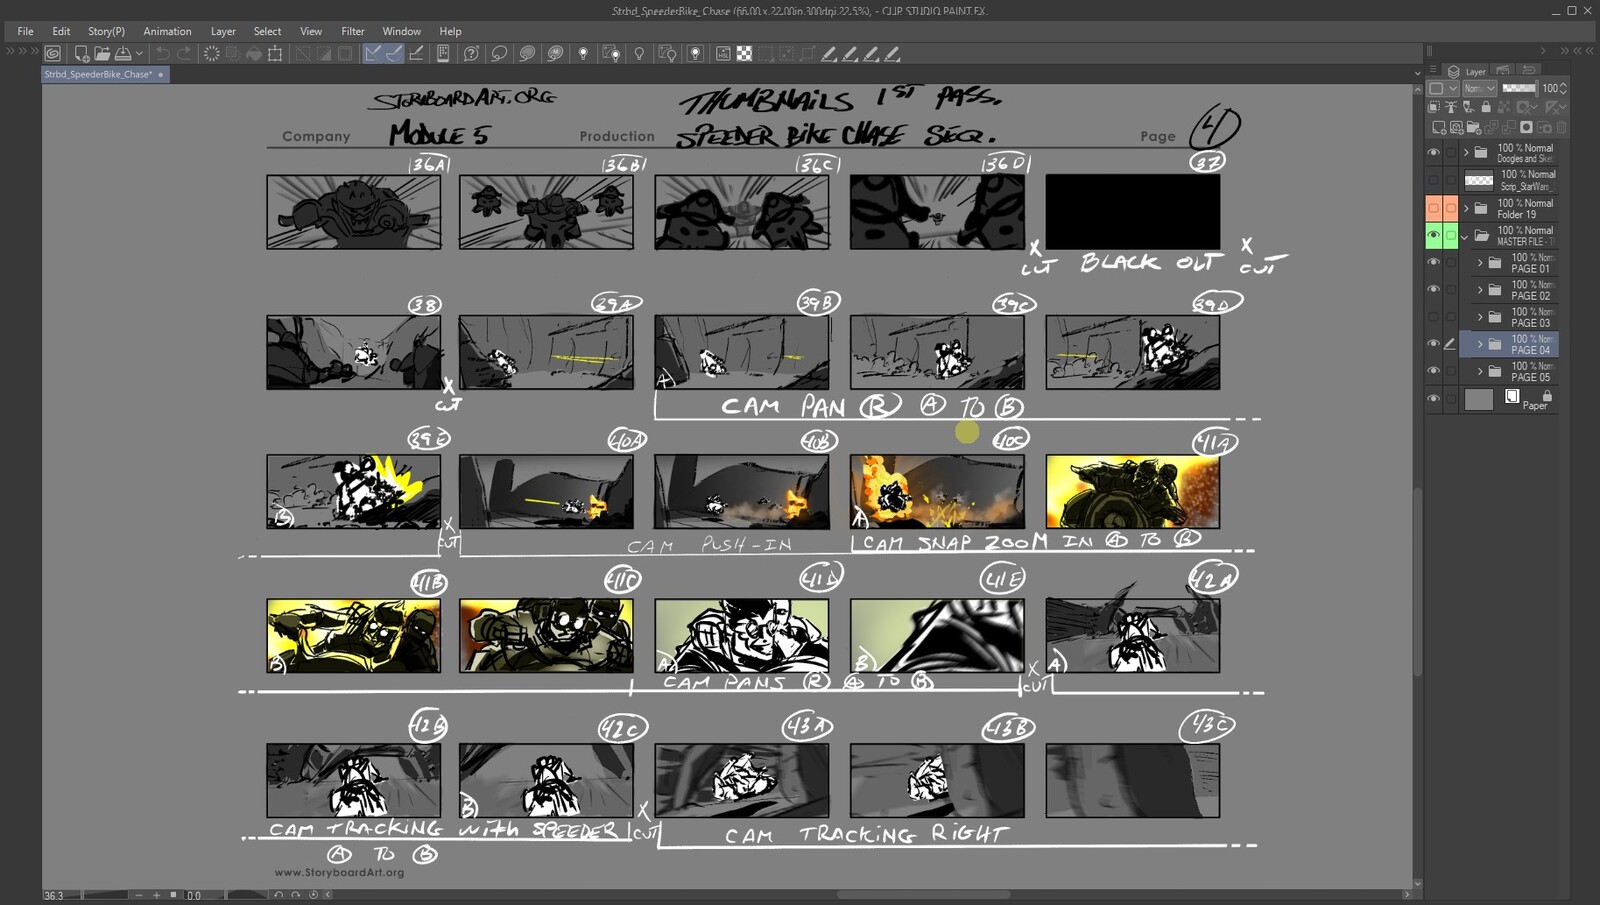The width and height of the screenshot is (1600, 905).
Task: Select the Paper layer thumbnail
Action: coord(1479,399)
